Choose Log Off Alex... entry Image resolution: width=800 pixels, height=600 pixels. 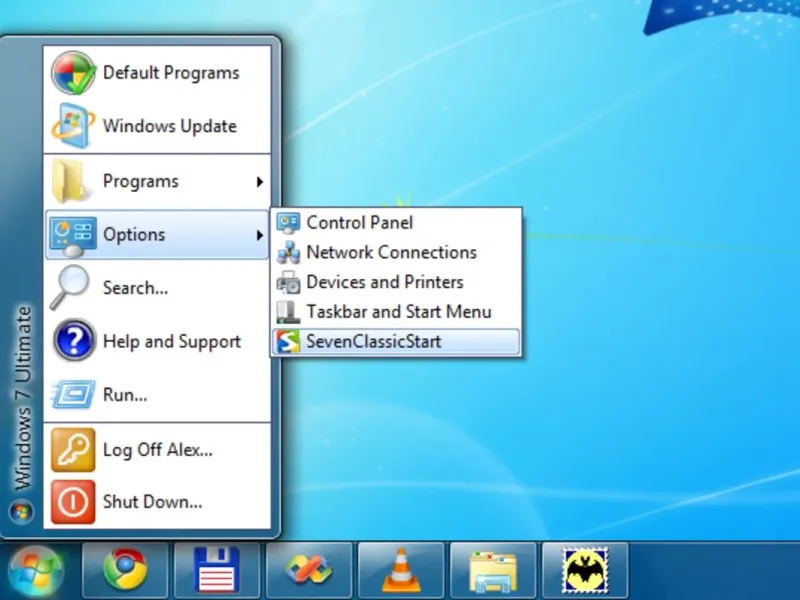[x=157, y=449]
